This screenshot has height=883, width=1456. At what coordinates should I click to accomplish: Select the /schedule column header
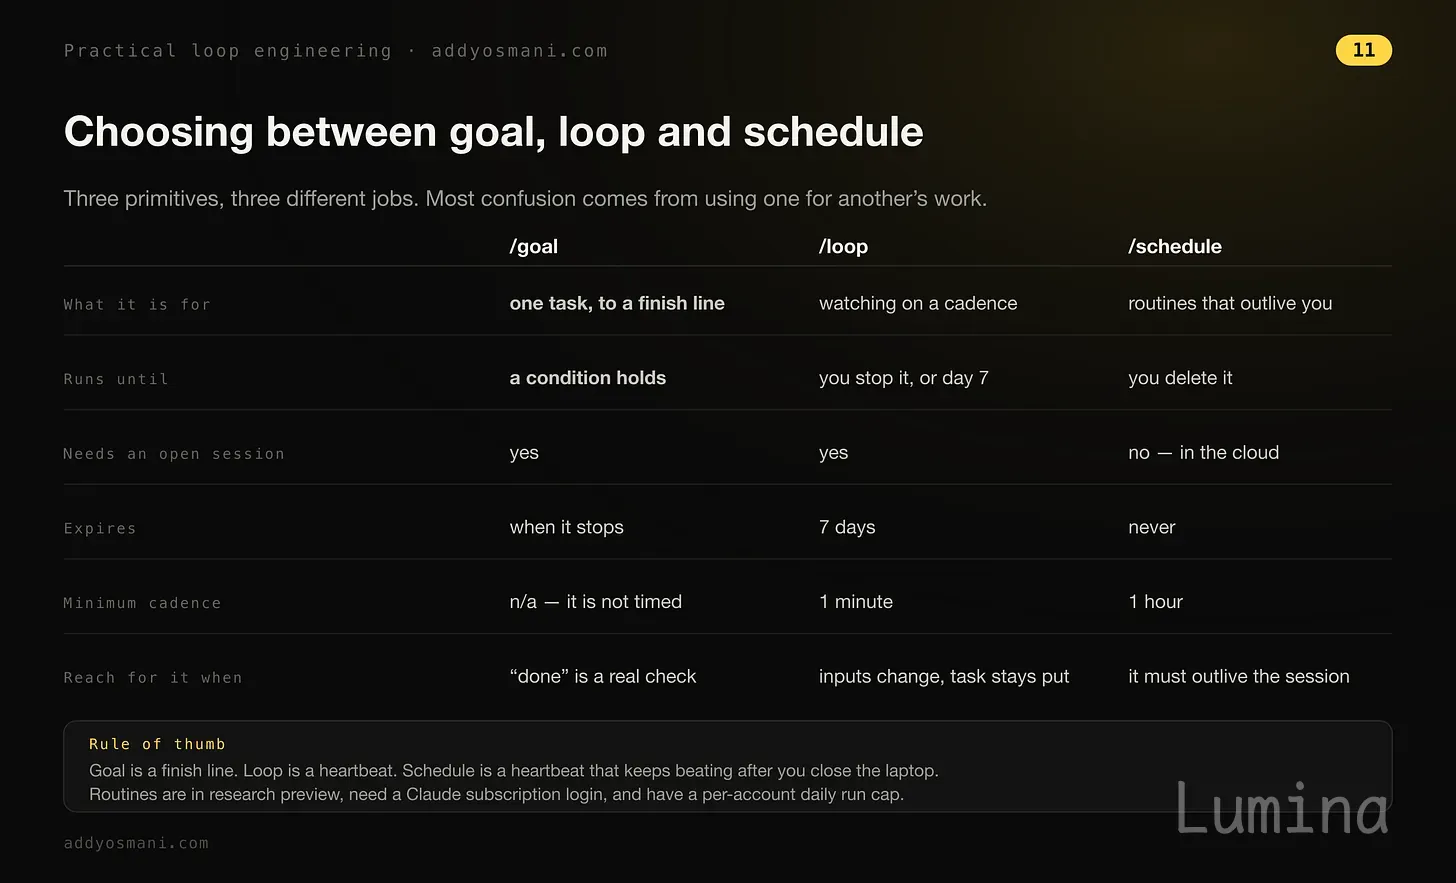[1175, 247]
